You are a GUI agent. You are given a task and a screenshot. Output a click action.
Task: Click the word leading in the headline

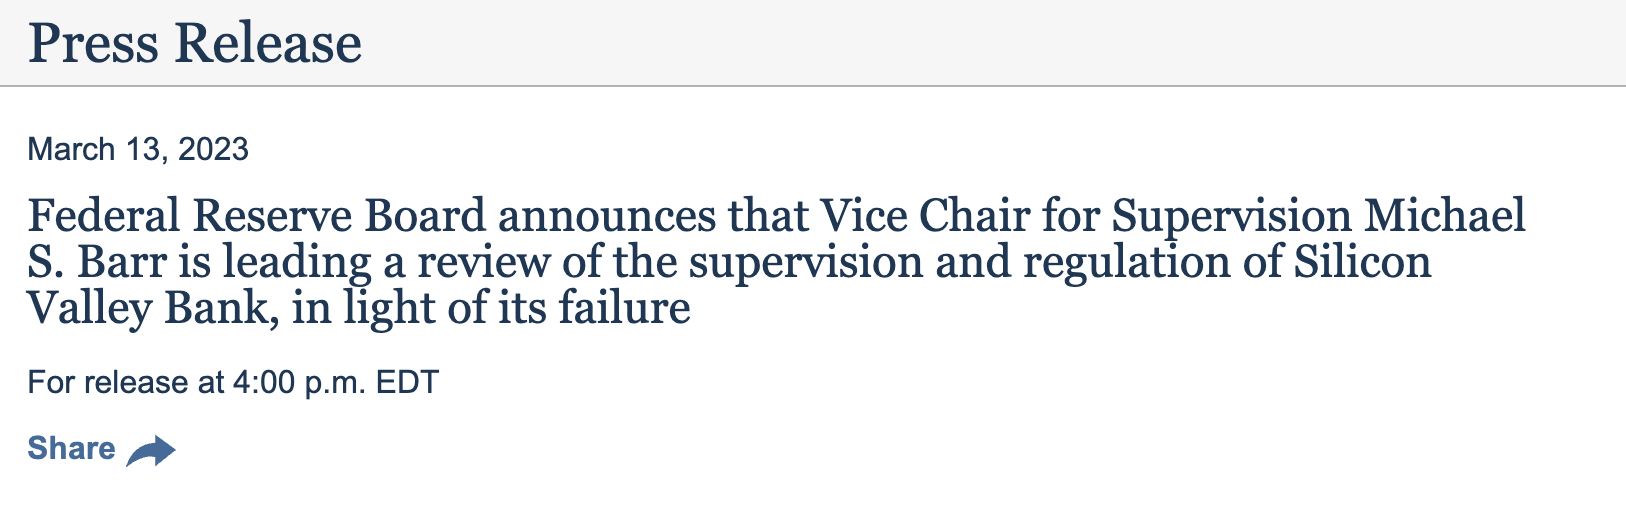296,264
